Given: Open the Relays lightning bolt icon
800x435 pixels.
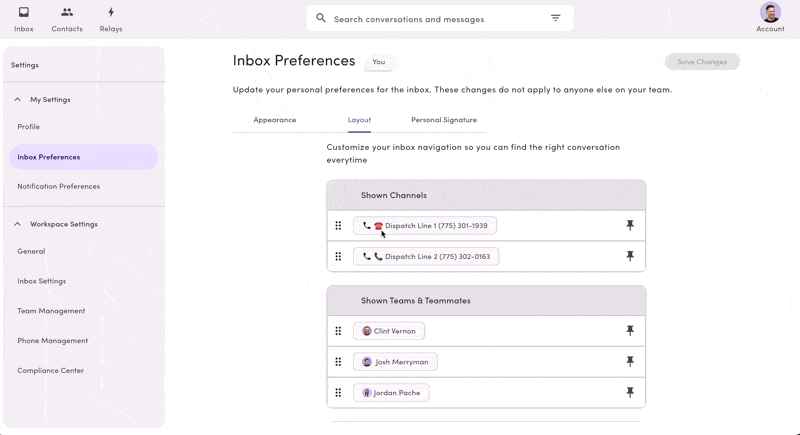Looking at the screenshot, I should [x=111, y=12].
